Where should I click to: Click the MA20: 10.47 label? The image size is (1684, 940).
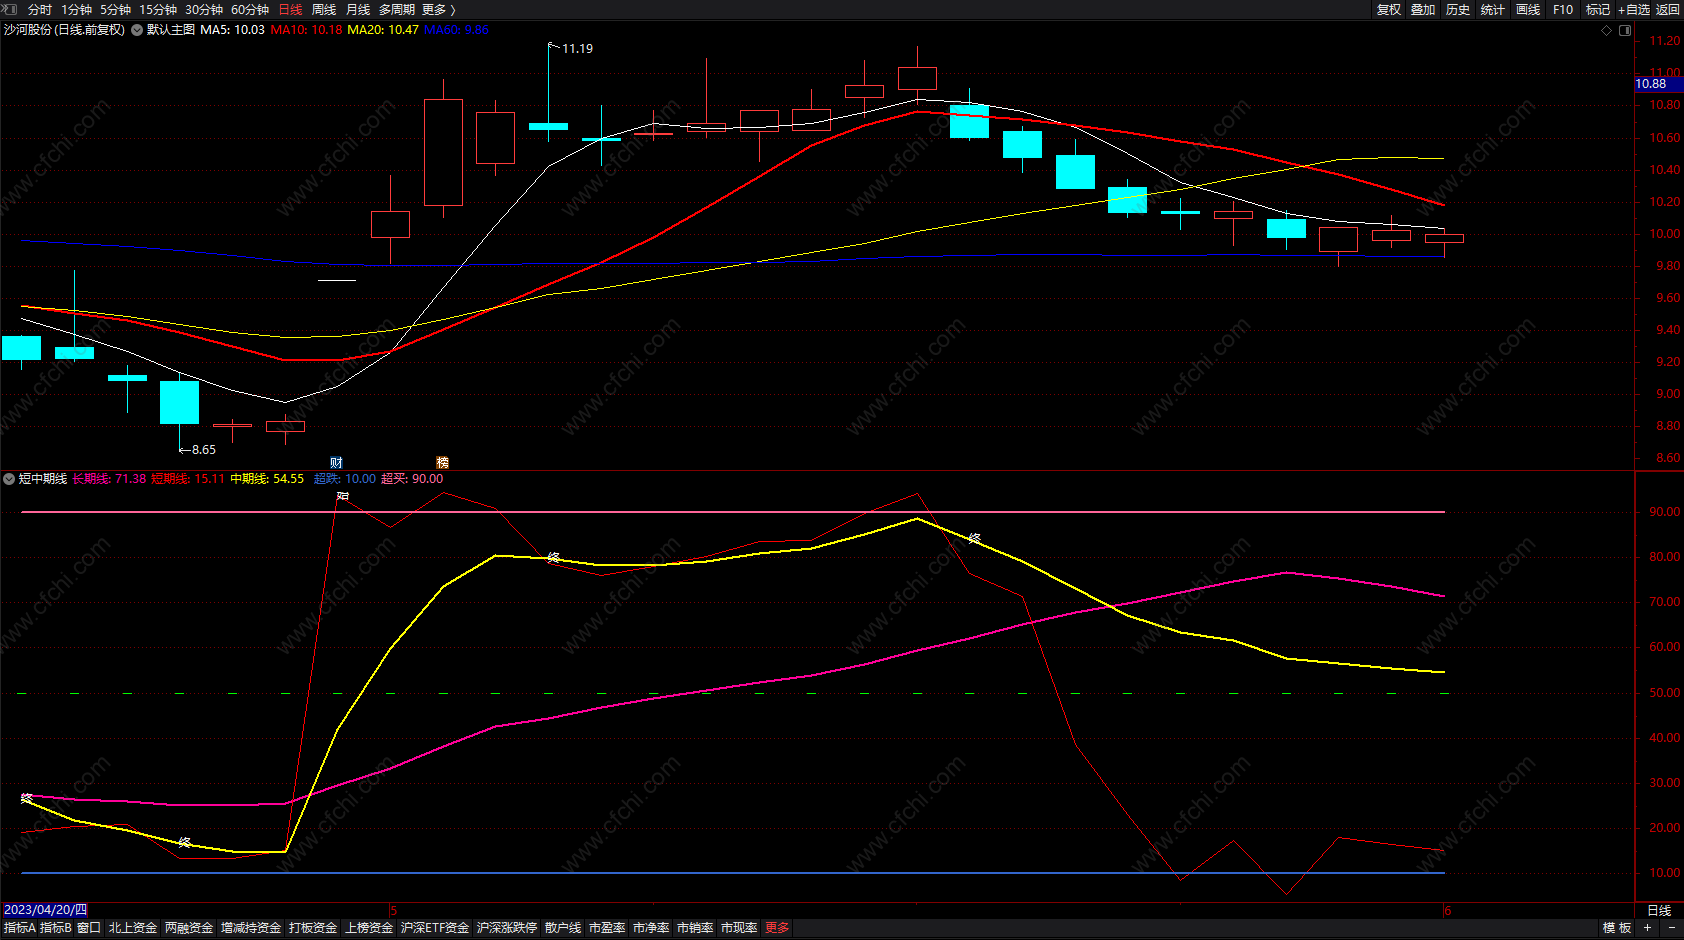click(x=383, y=30)
